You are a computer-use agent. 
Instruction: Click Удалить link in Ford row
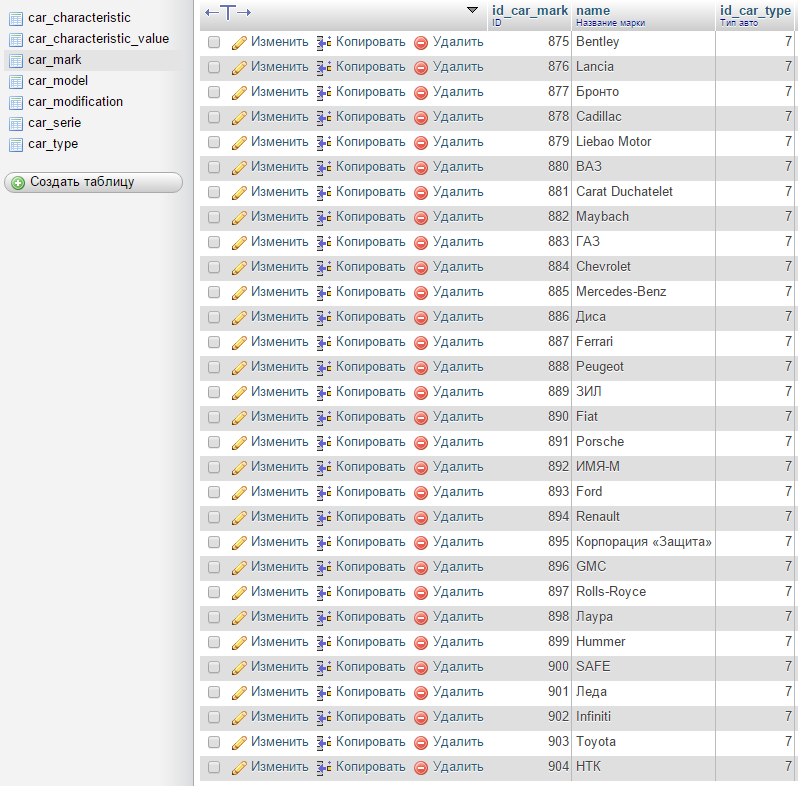tap(458, 492)
